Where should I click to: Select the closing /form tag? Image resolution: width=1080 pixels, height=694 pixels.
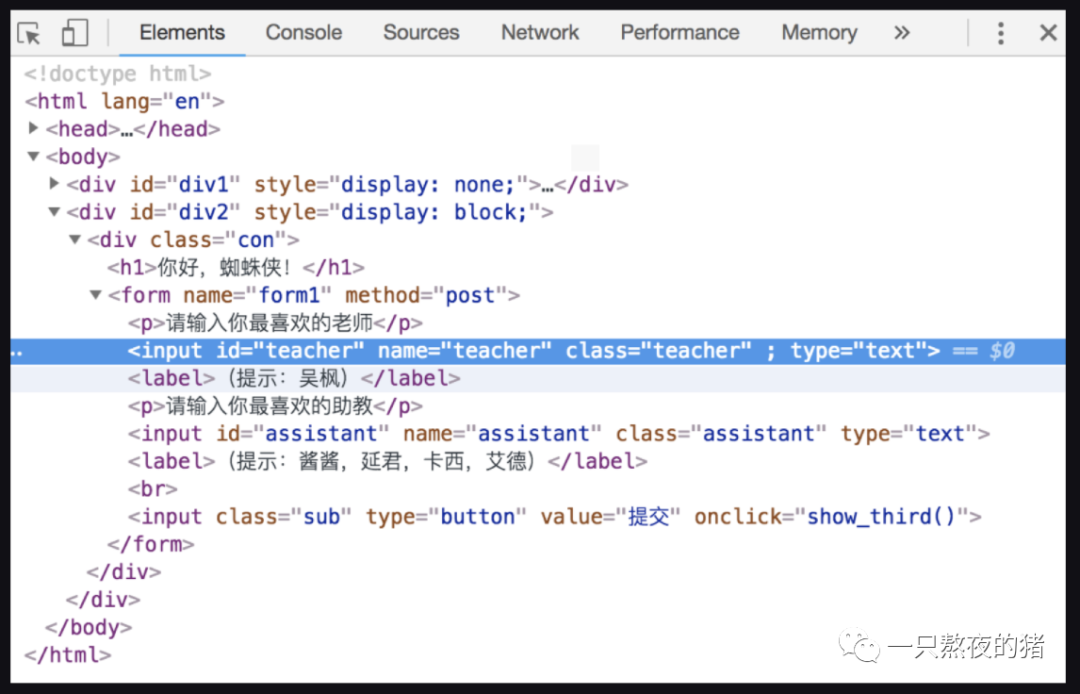tap(151, 545)
